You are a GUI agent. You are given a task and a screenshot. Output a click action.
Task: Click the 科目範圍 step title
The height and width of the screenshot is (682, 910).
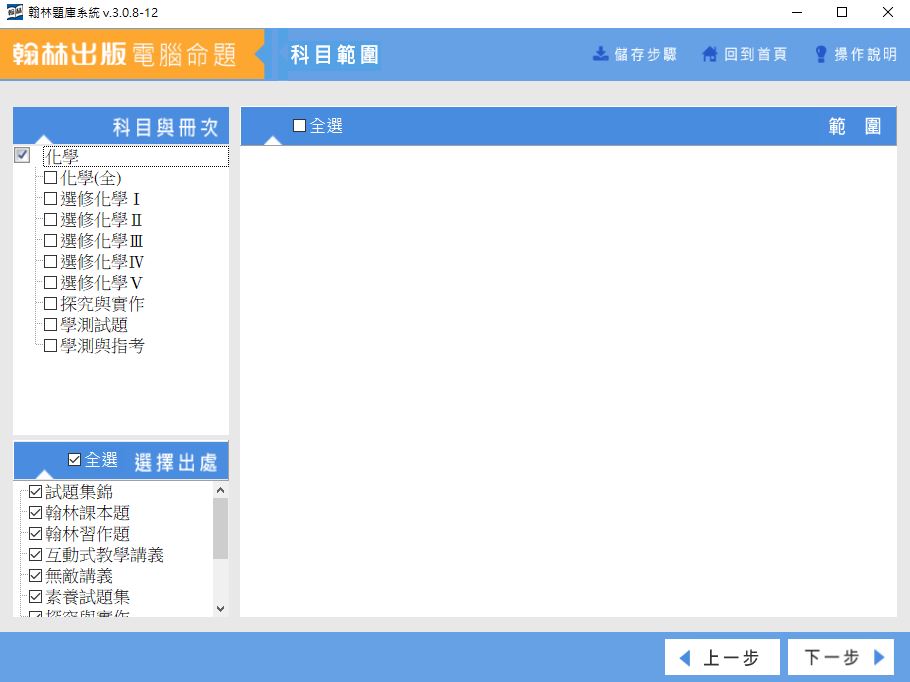coord(334,55)
